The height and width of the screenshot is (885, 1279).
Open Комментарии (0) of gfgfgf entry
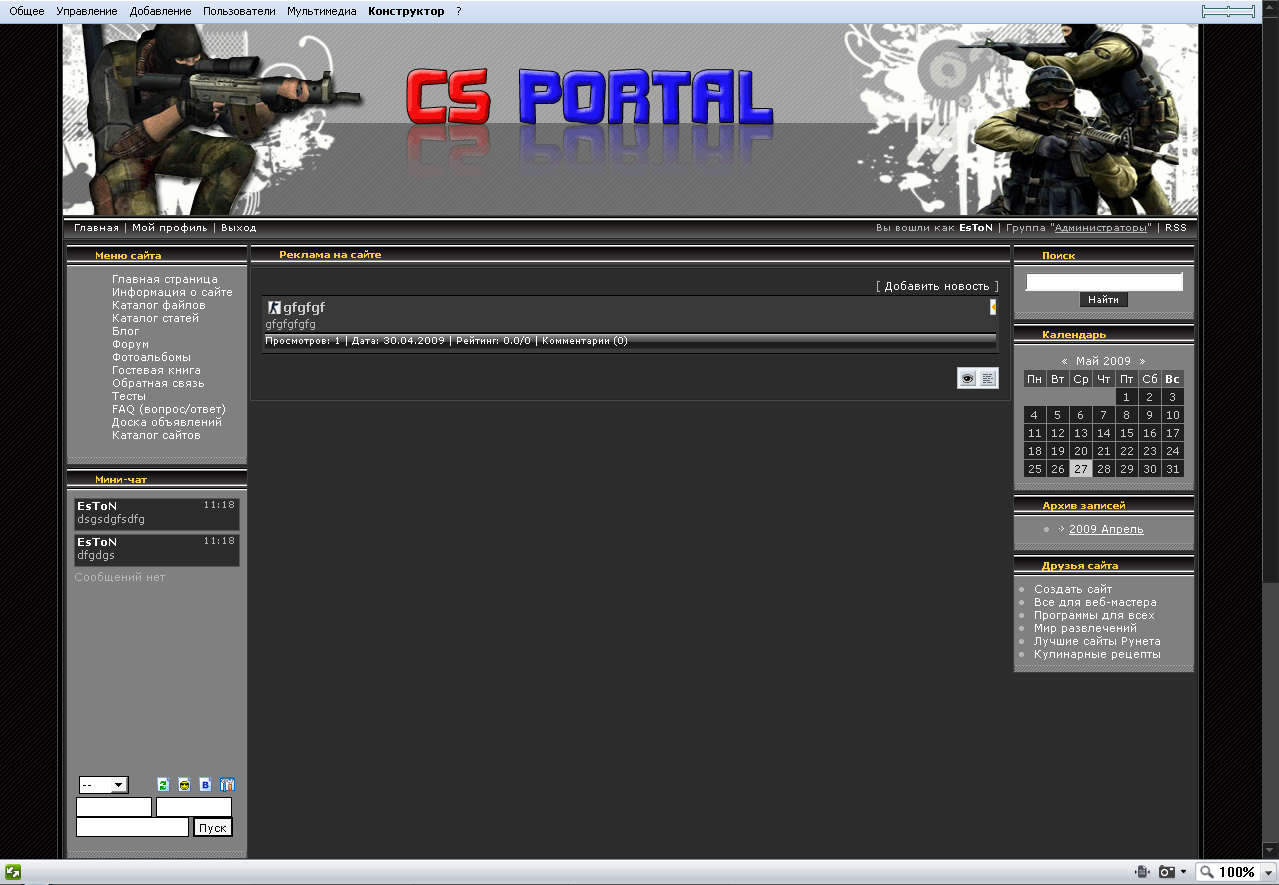point(585,341)
